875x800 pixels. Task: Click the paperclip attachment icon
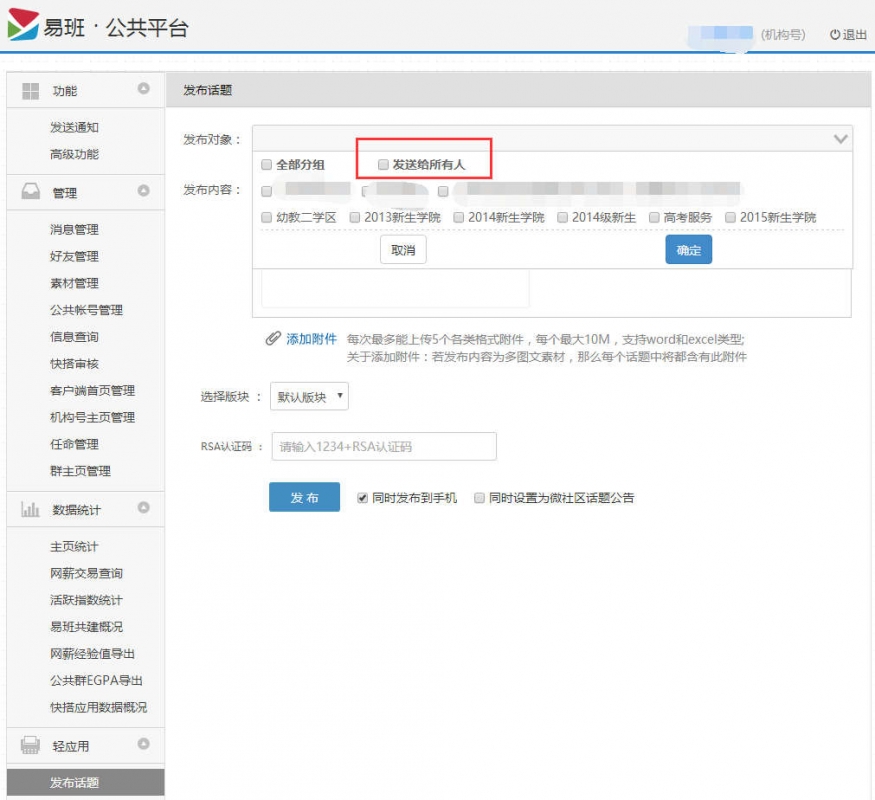pos(273,339)
